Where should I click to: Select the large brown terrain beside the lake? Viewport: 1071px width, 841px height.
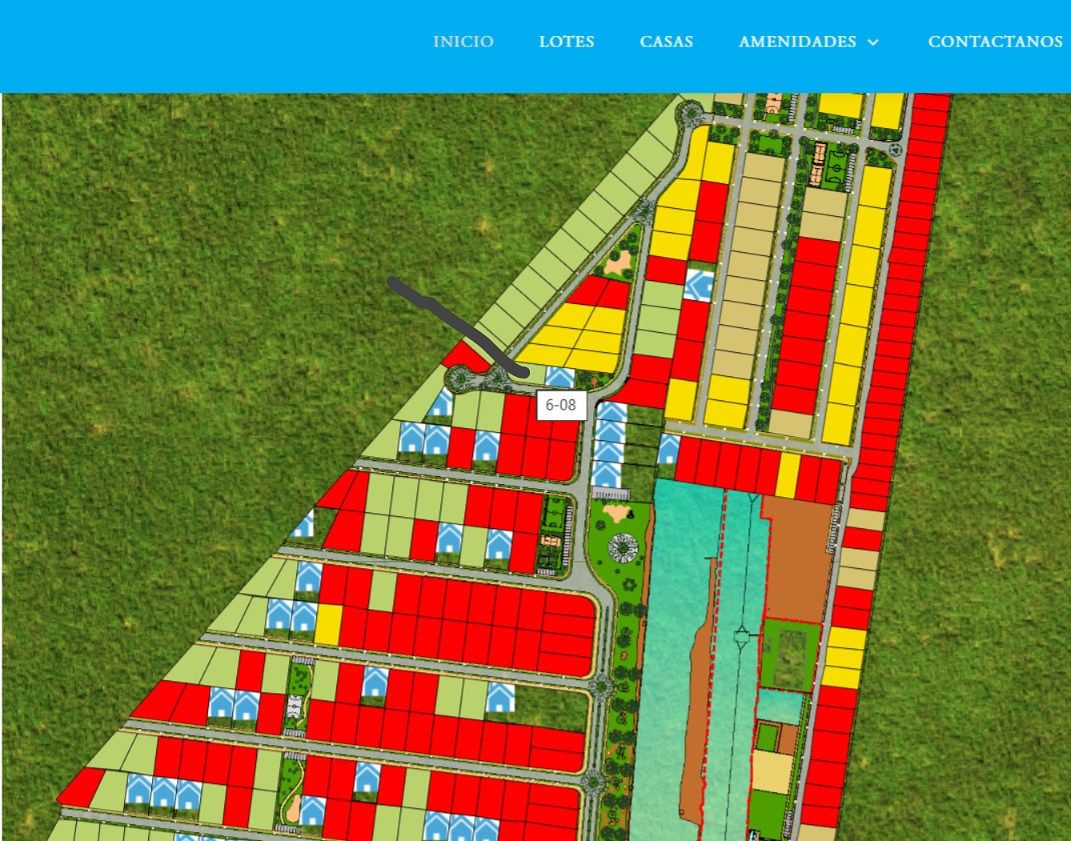(x=797, y=560)
